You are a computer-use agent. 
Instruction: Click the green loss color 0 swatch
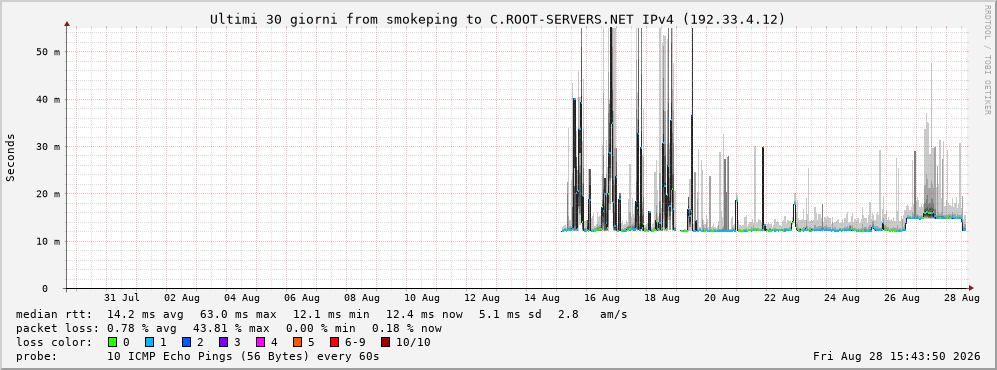point(113,342)
